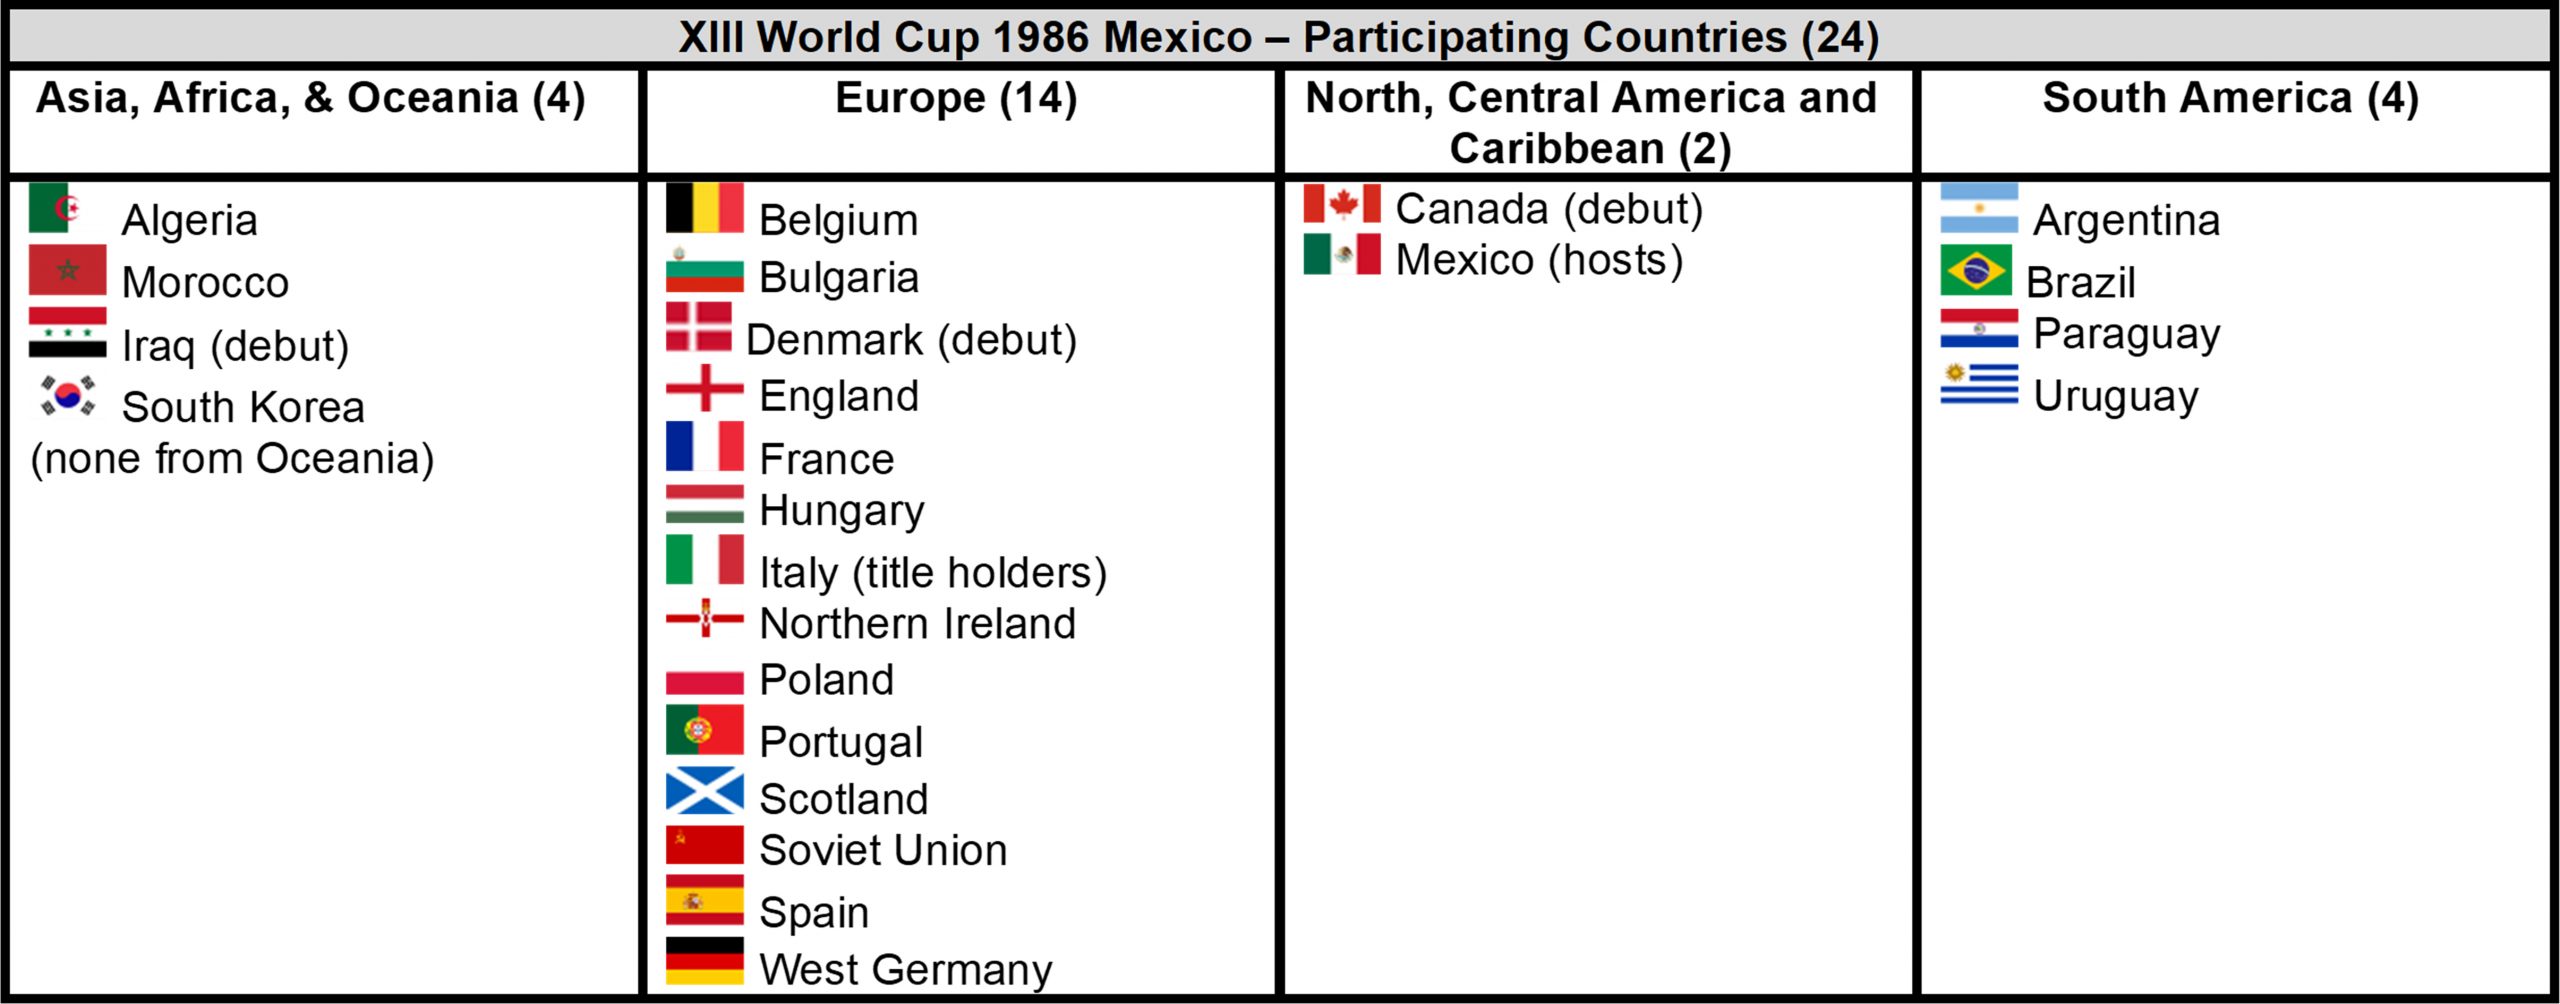The width and height of the screenshot is (2560, 1004).
Task: Select the Europe (14) column header
Action: [956, 98]
